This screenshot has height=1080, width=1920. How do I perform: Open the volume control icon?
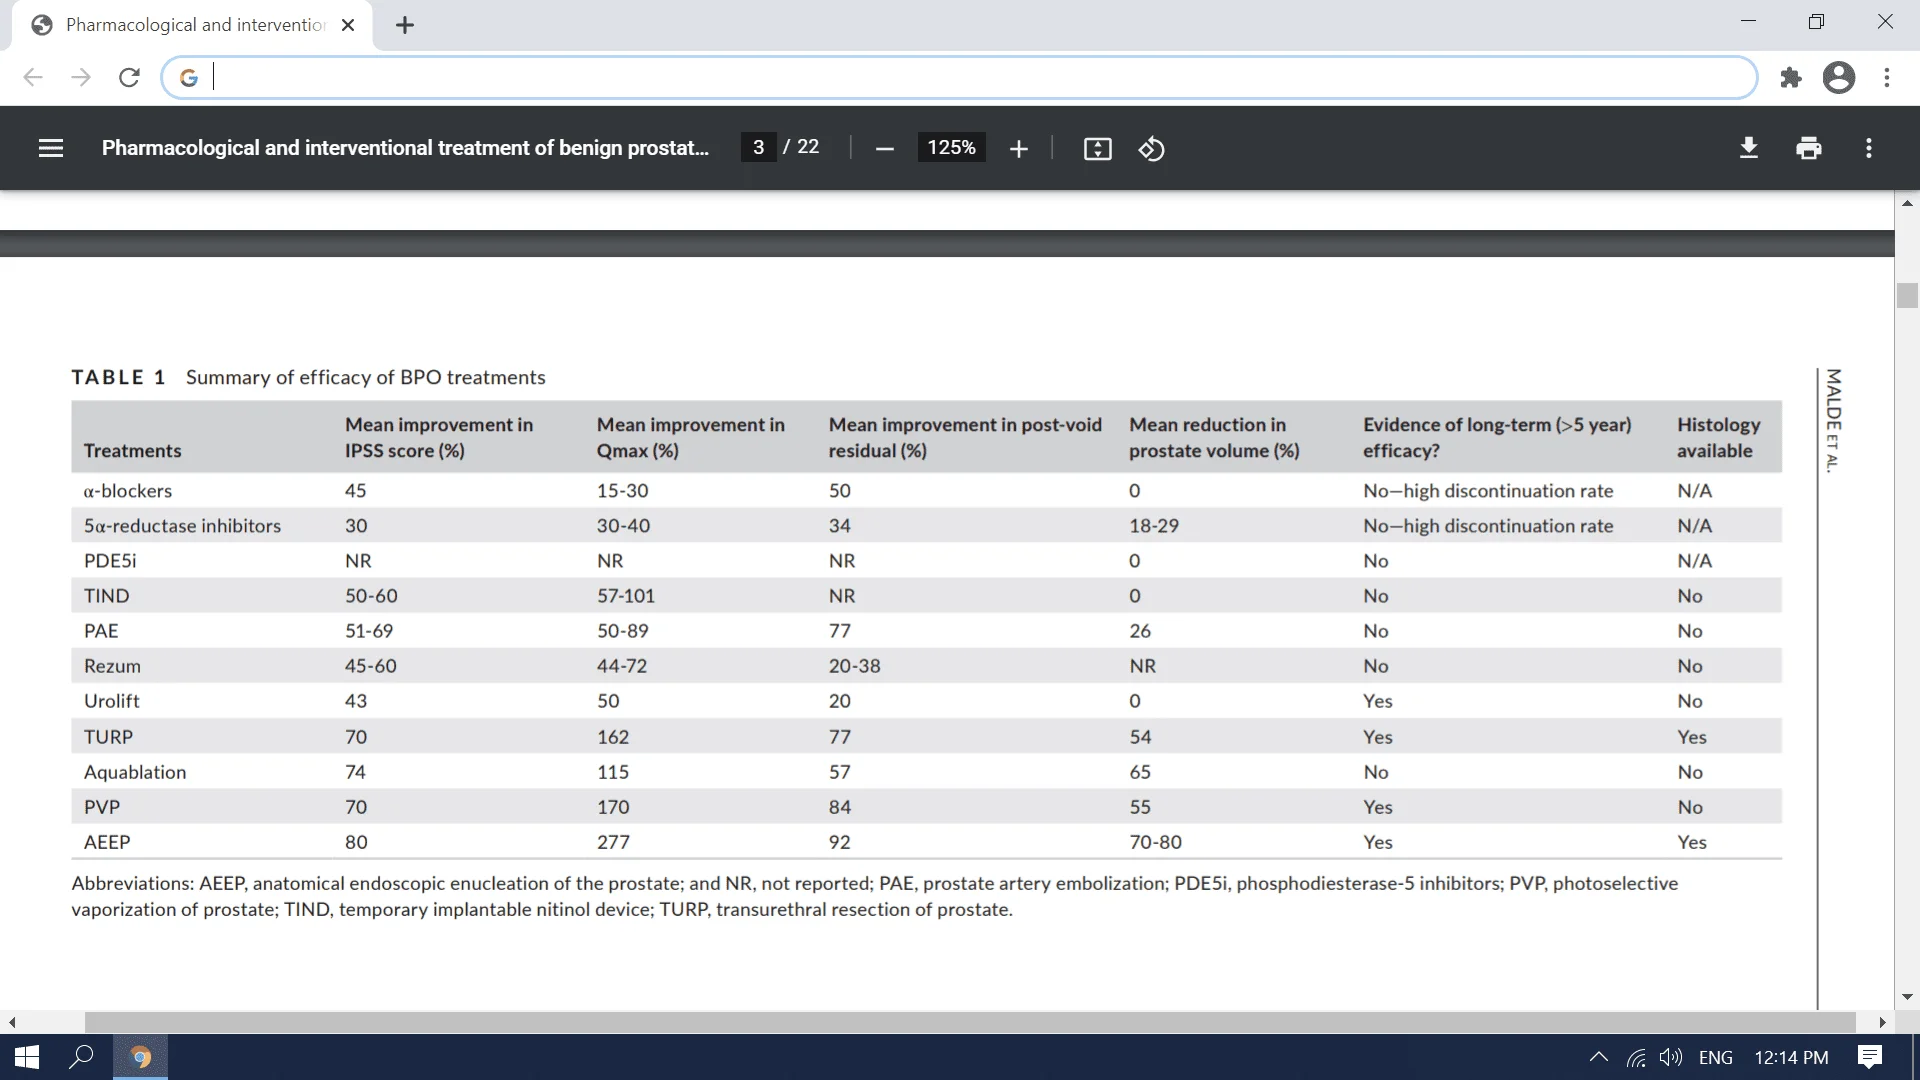click(1671, 1057)
